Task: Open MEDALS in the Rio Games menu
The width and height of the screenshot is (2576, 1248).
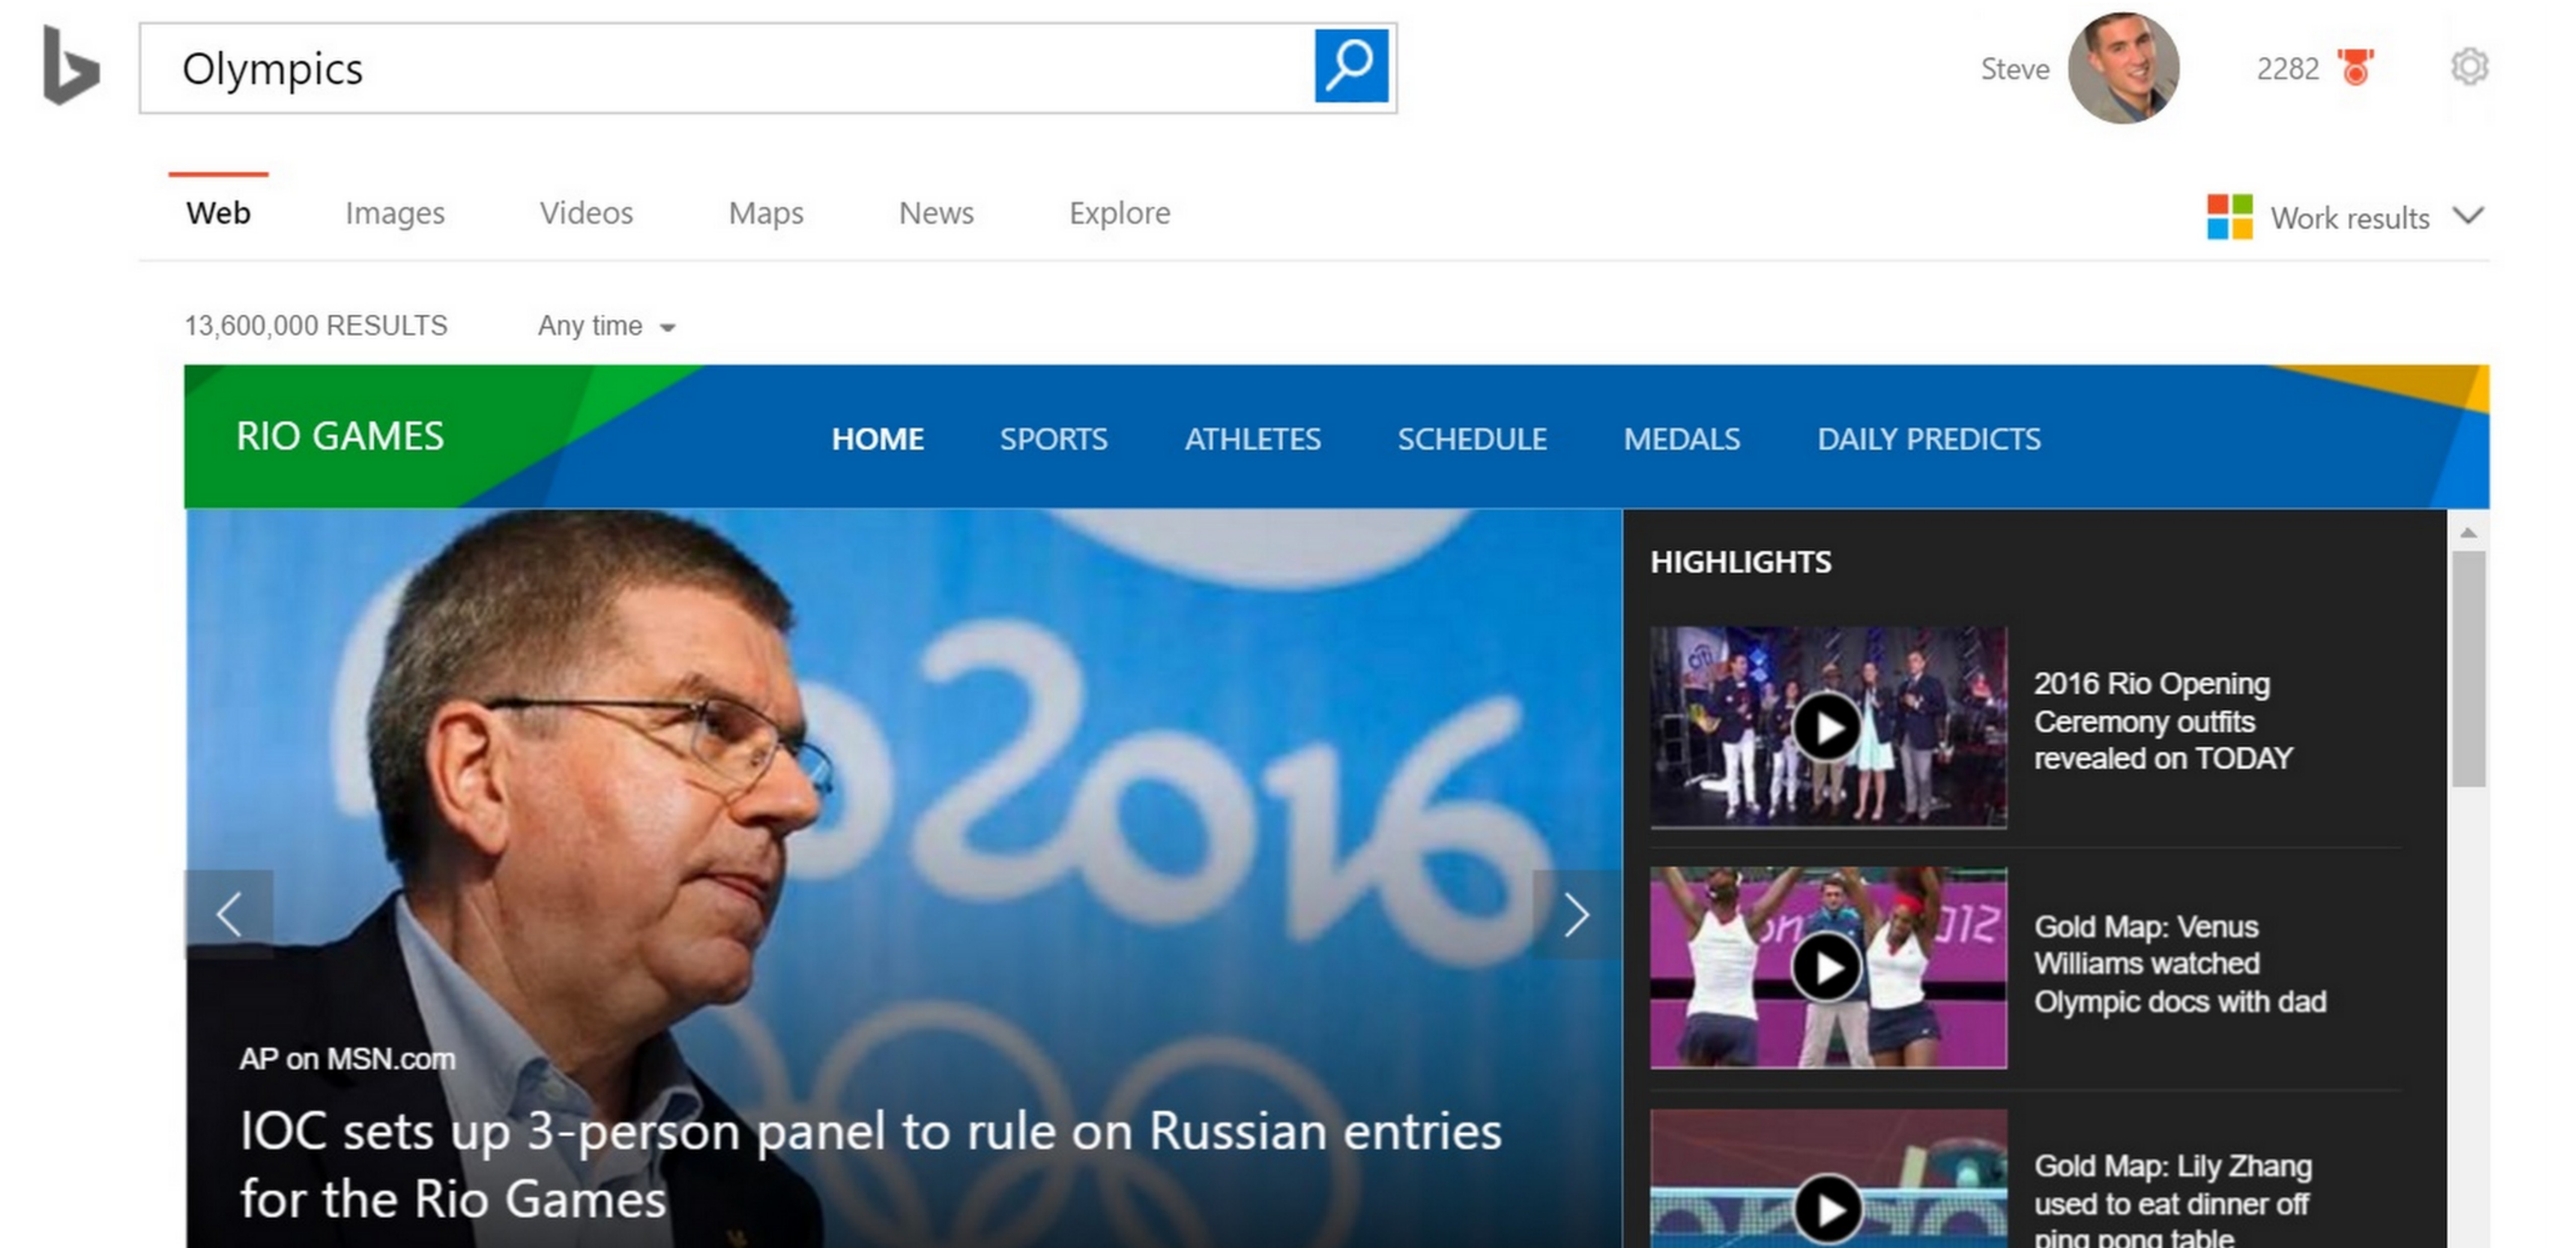Action: coord(1682,439)
